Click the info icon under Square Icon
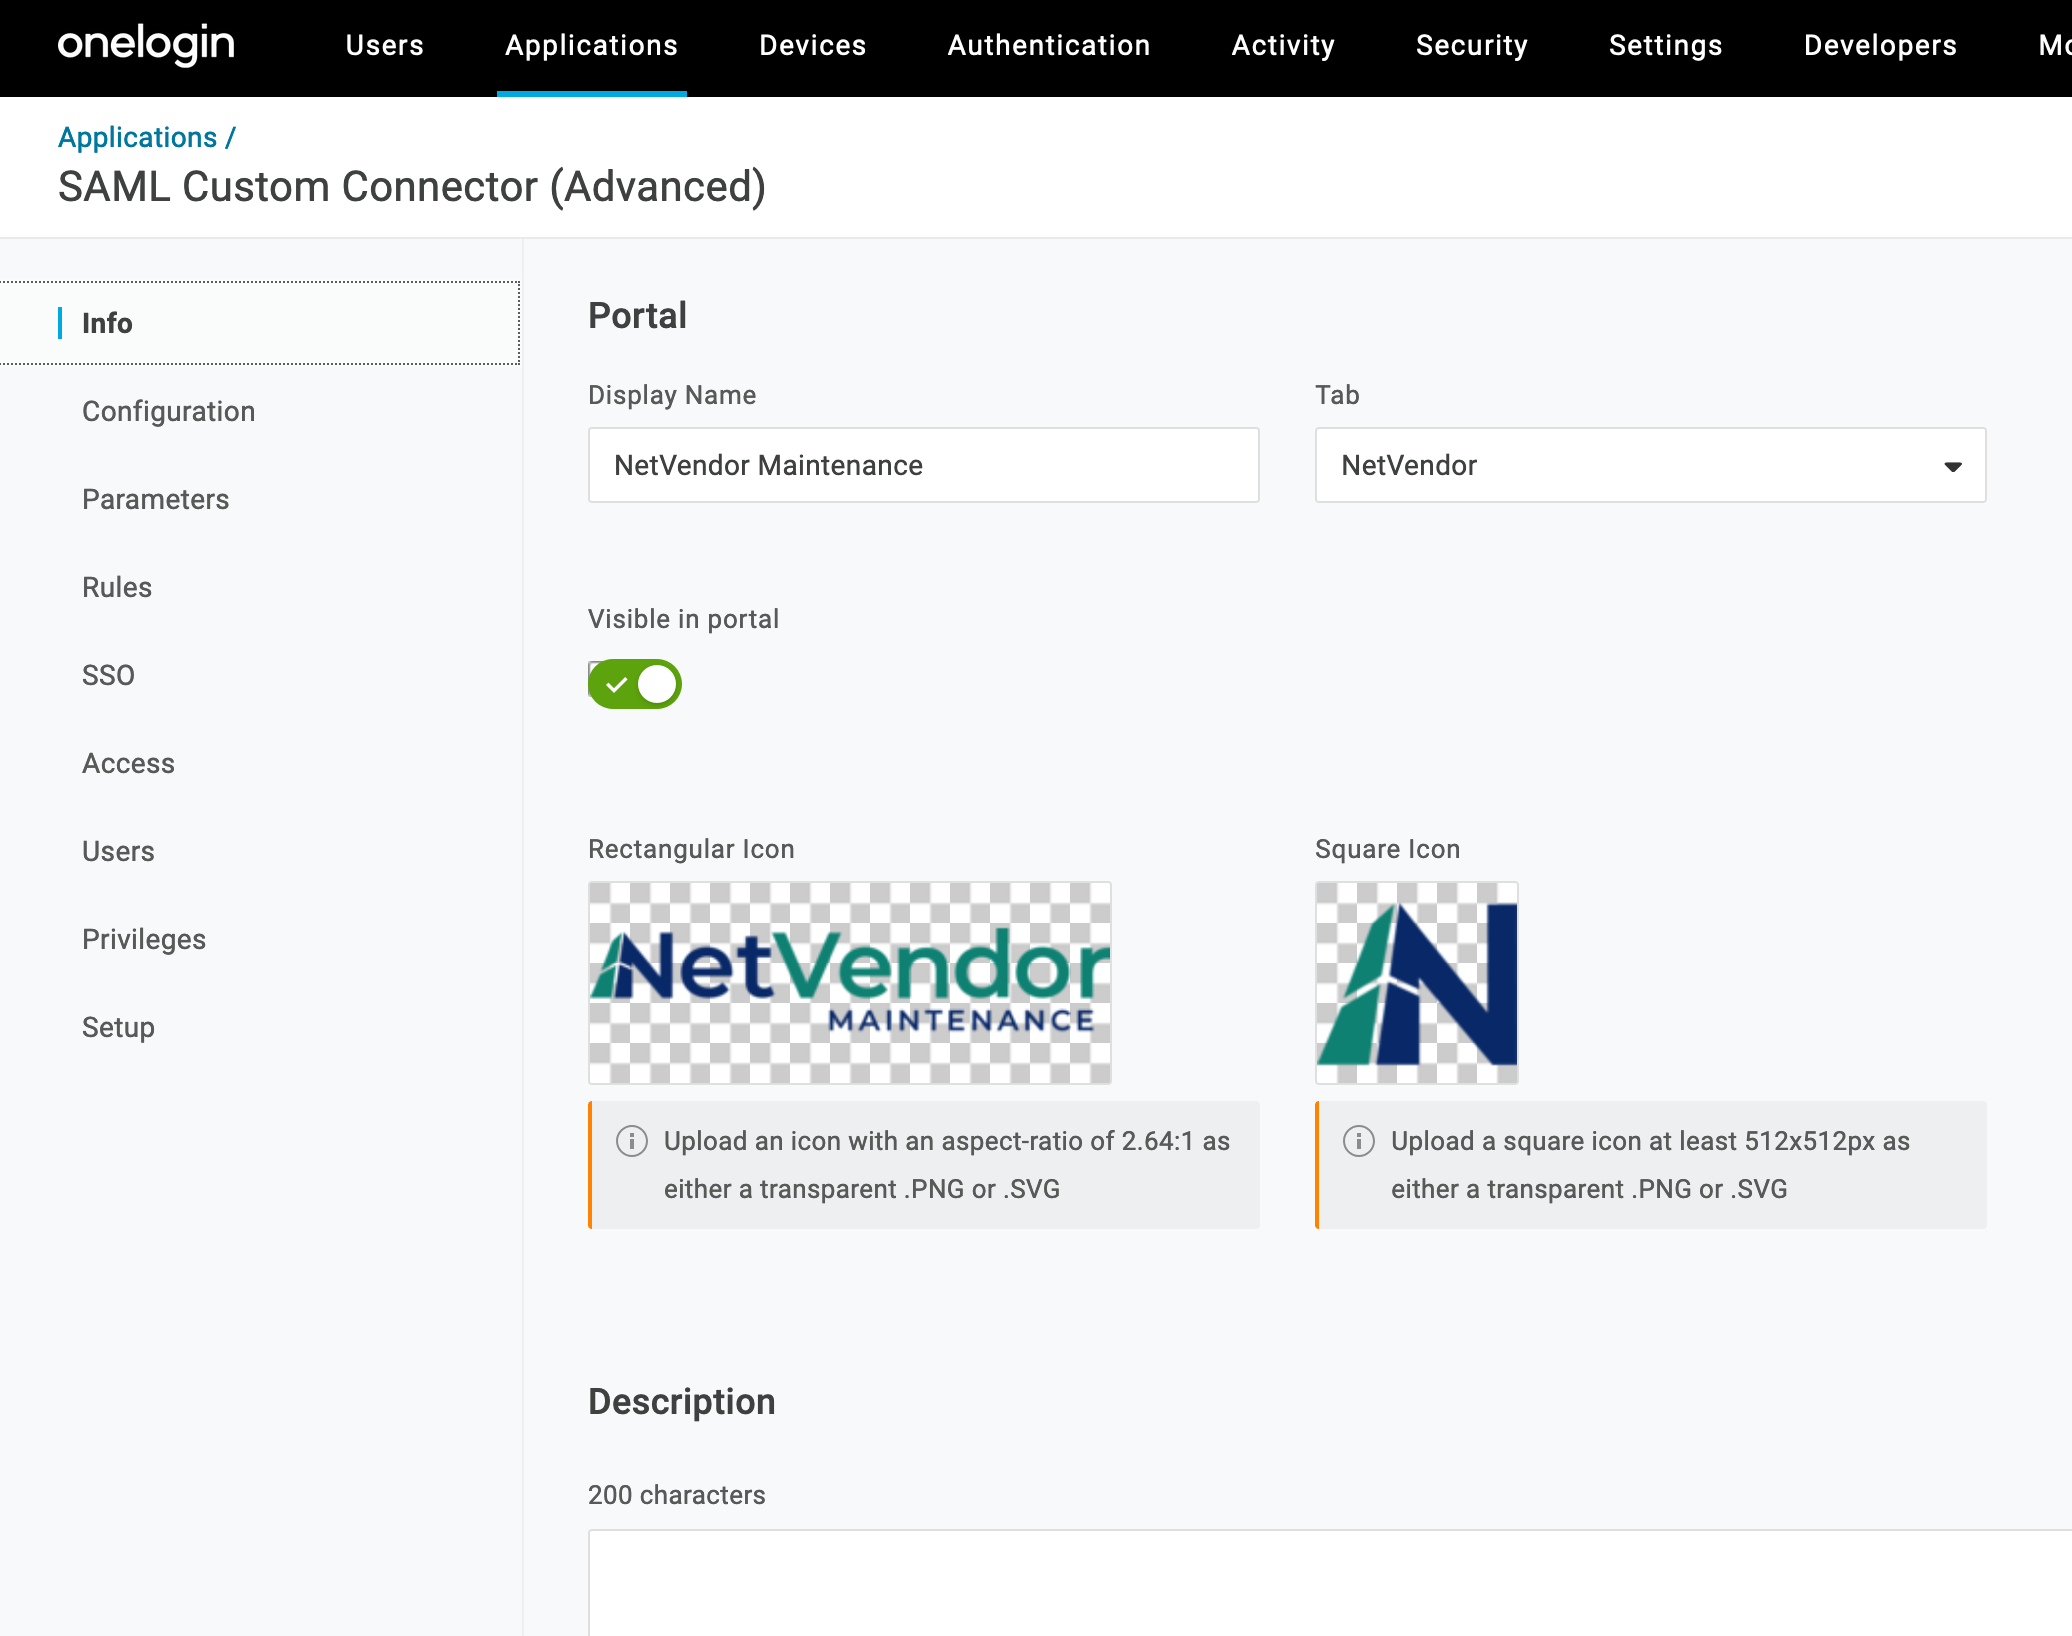This screenshot has width=2072, height=1636. tap(1358, 1141)
